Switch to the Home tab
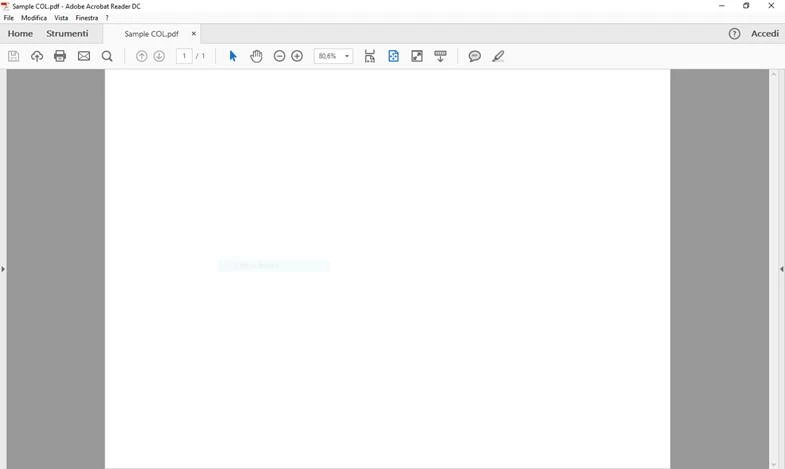 pos(20,34)
